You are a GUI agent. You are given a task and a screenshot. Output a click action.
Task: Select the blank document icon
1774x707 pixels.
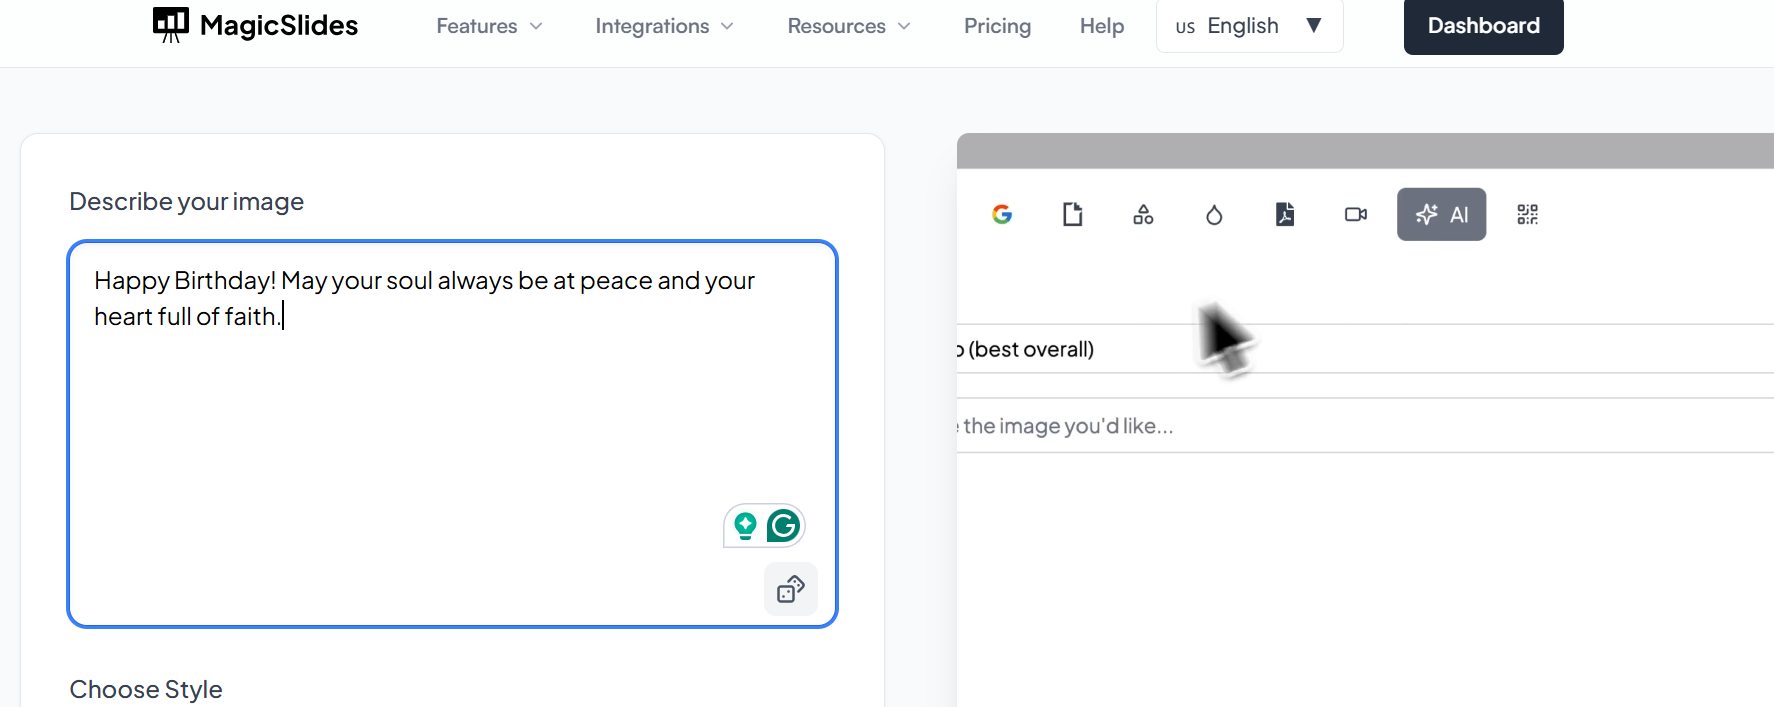(x=1072, y=214)
